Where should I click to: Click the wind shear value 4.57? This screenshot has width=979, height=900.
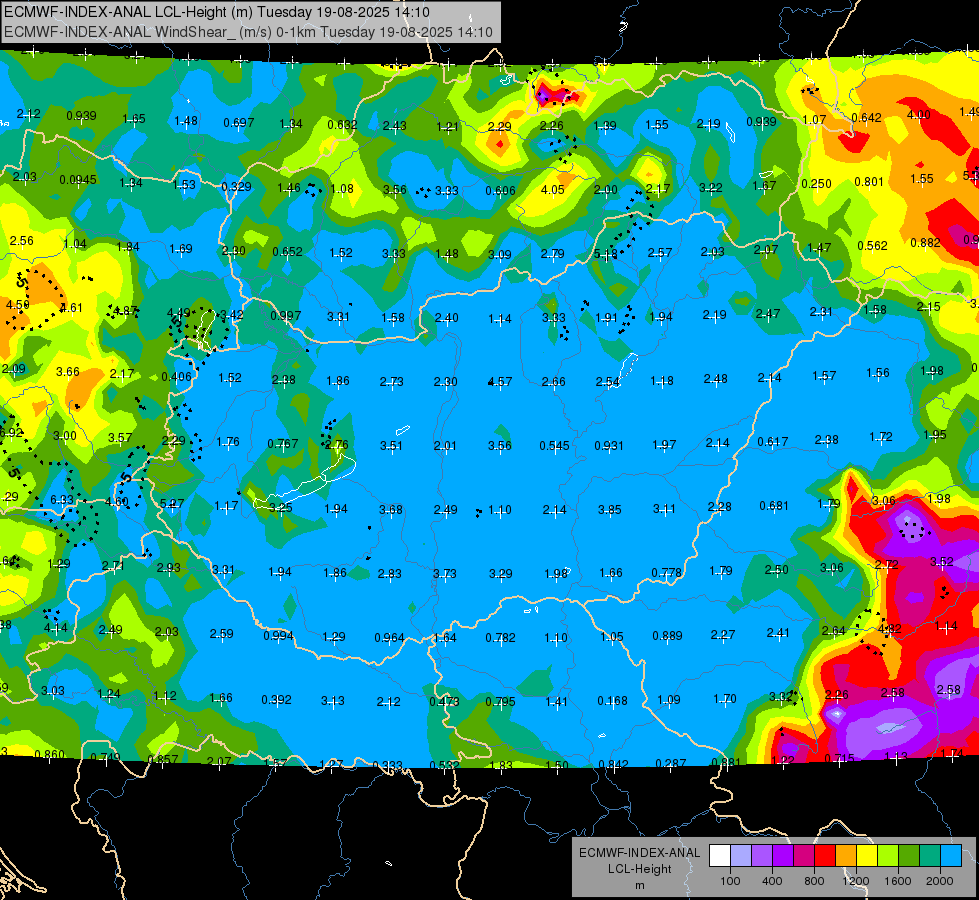(500, 382)
